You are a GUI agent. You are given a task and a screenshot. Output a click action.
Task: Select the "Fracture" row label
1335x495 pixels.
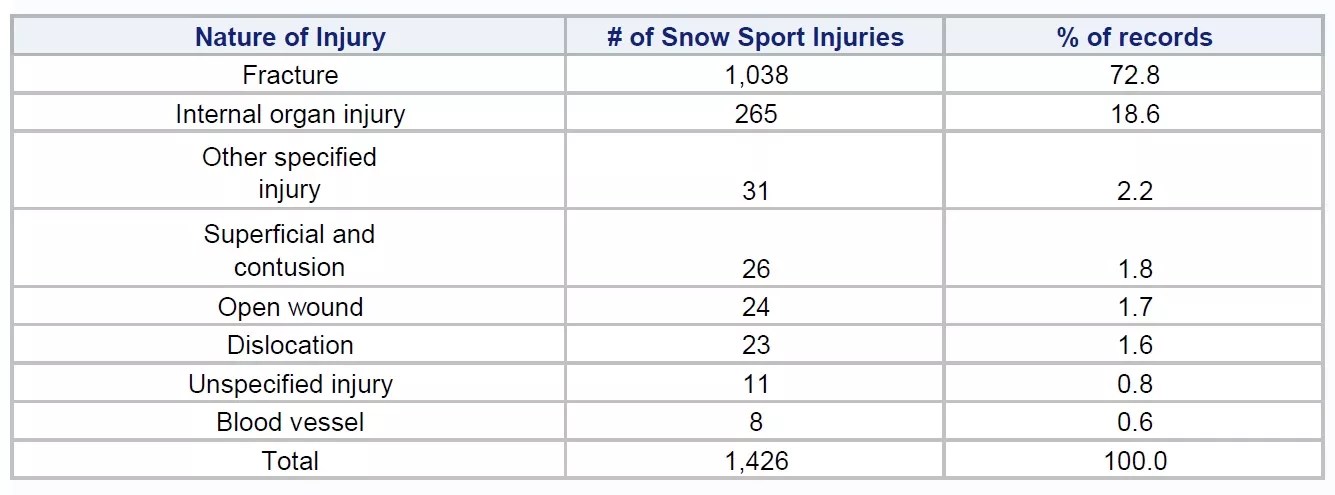coord(290,75)
